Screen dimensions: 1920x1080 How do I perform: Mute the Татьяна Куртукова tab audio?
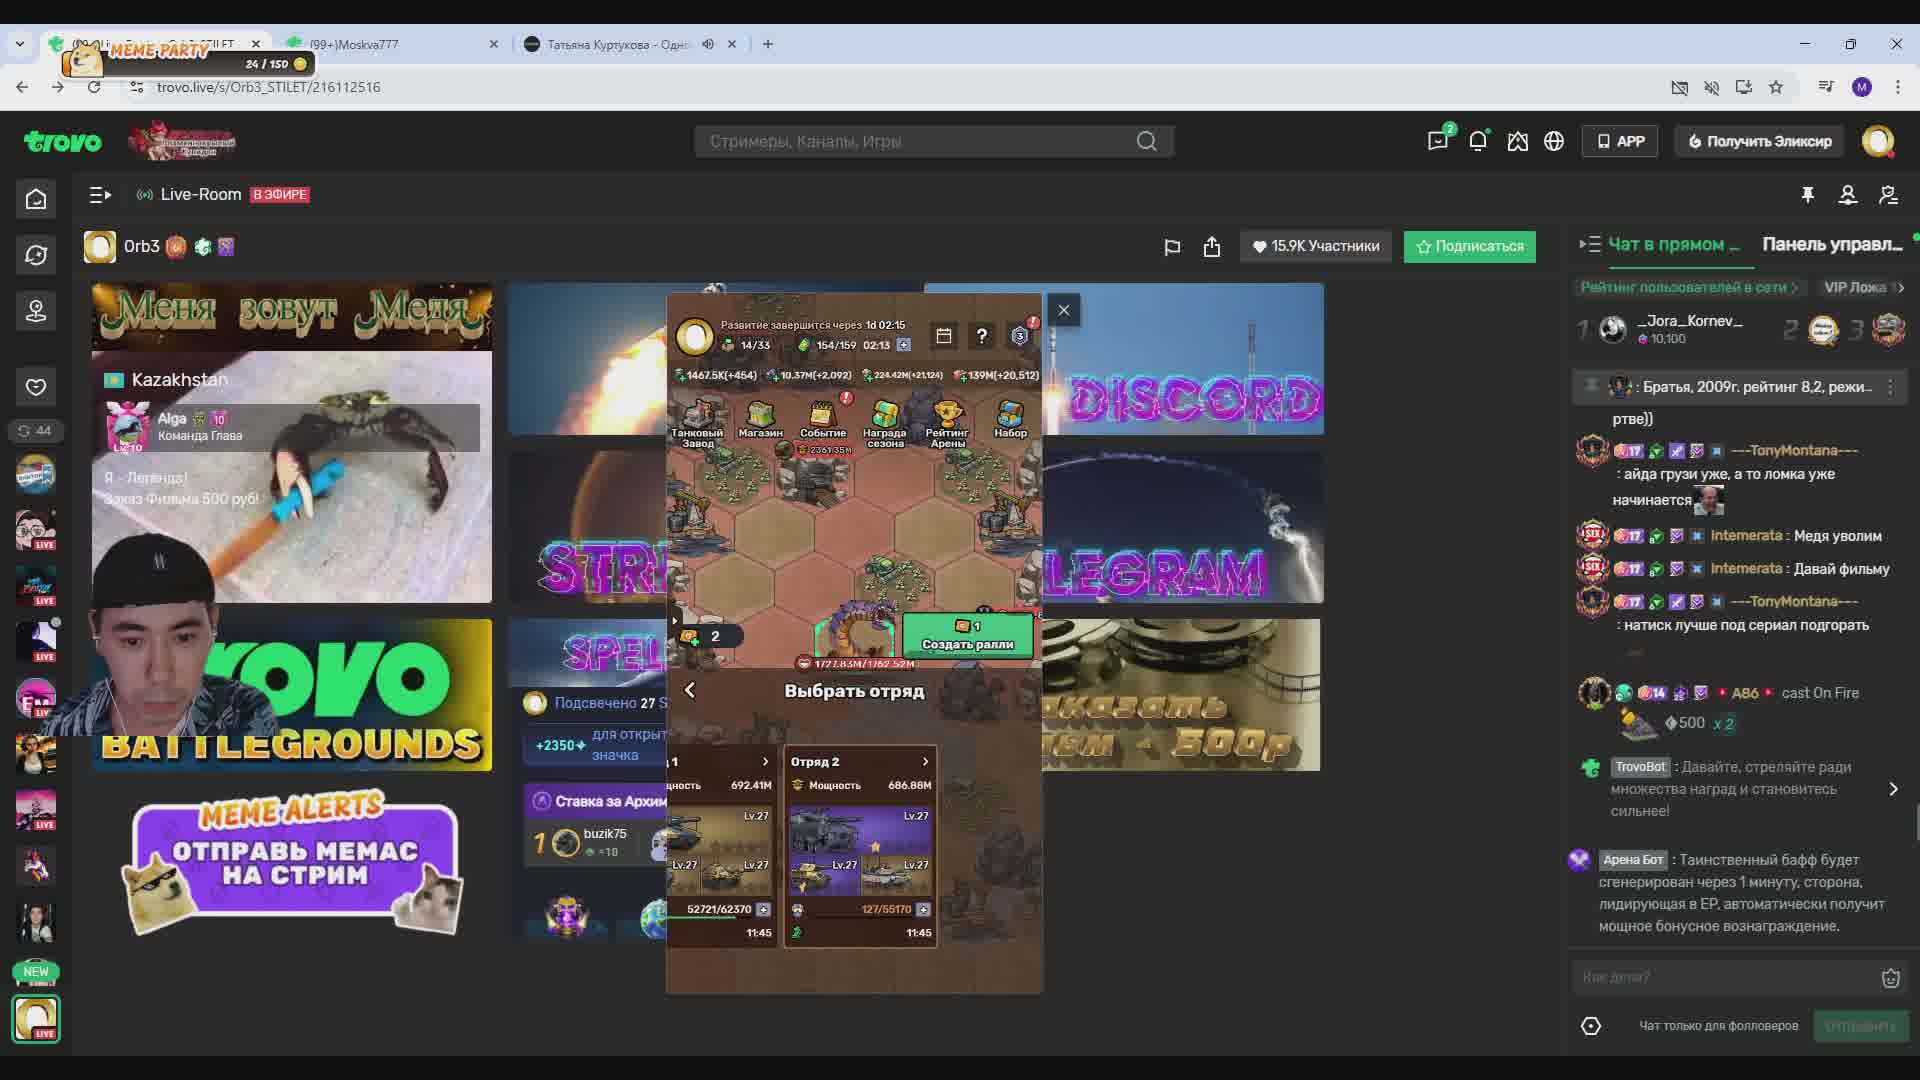[708, 44]
